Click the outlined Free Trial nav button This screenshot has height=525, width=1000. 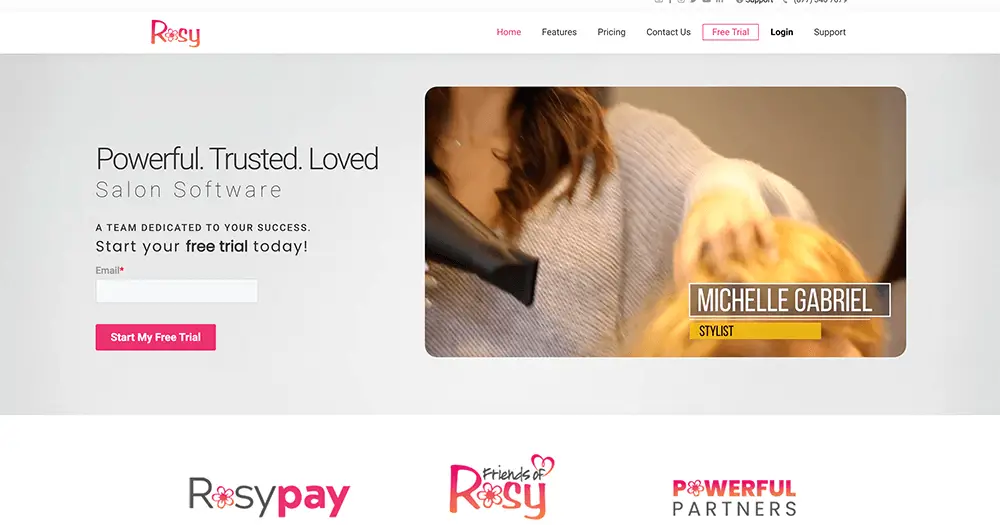point(731,32)
